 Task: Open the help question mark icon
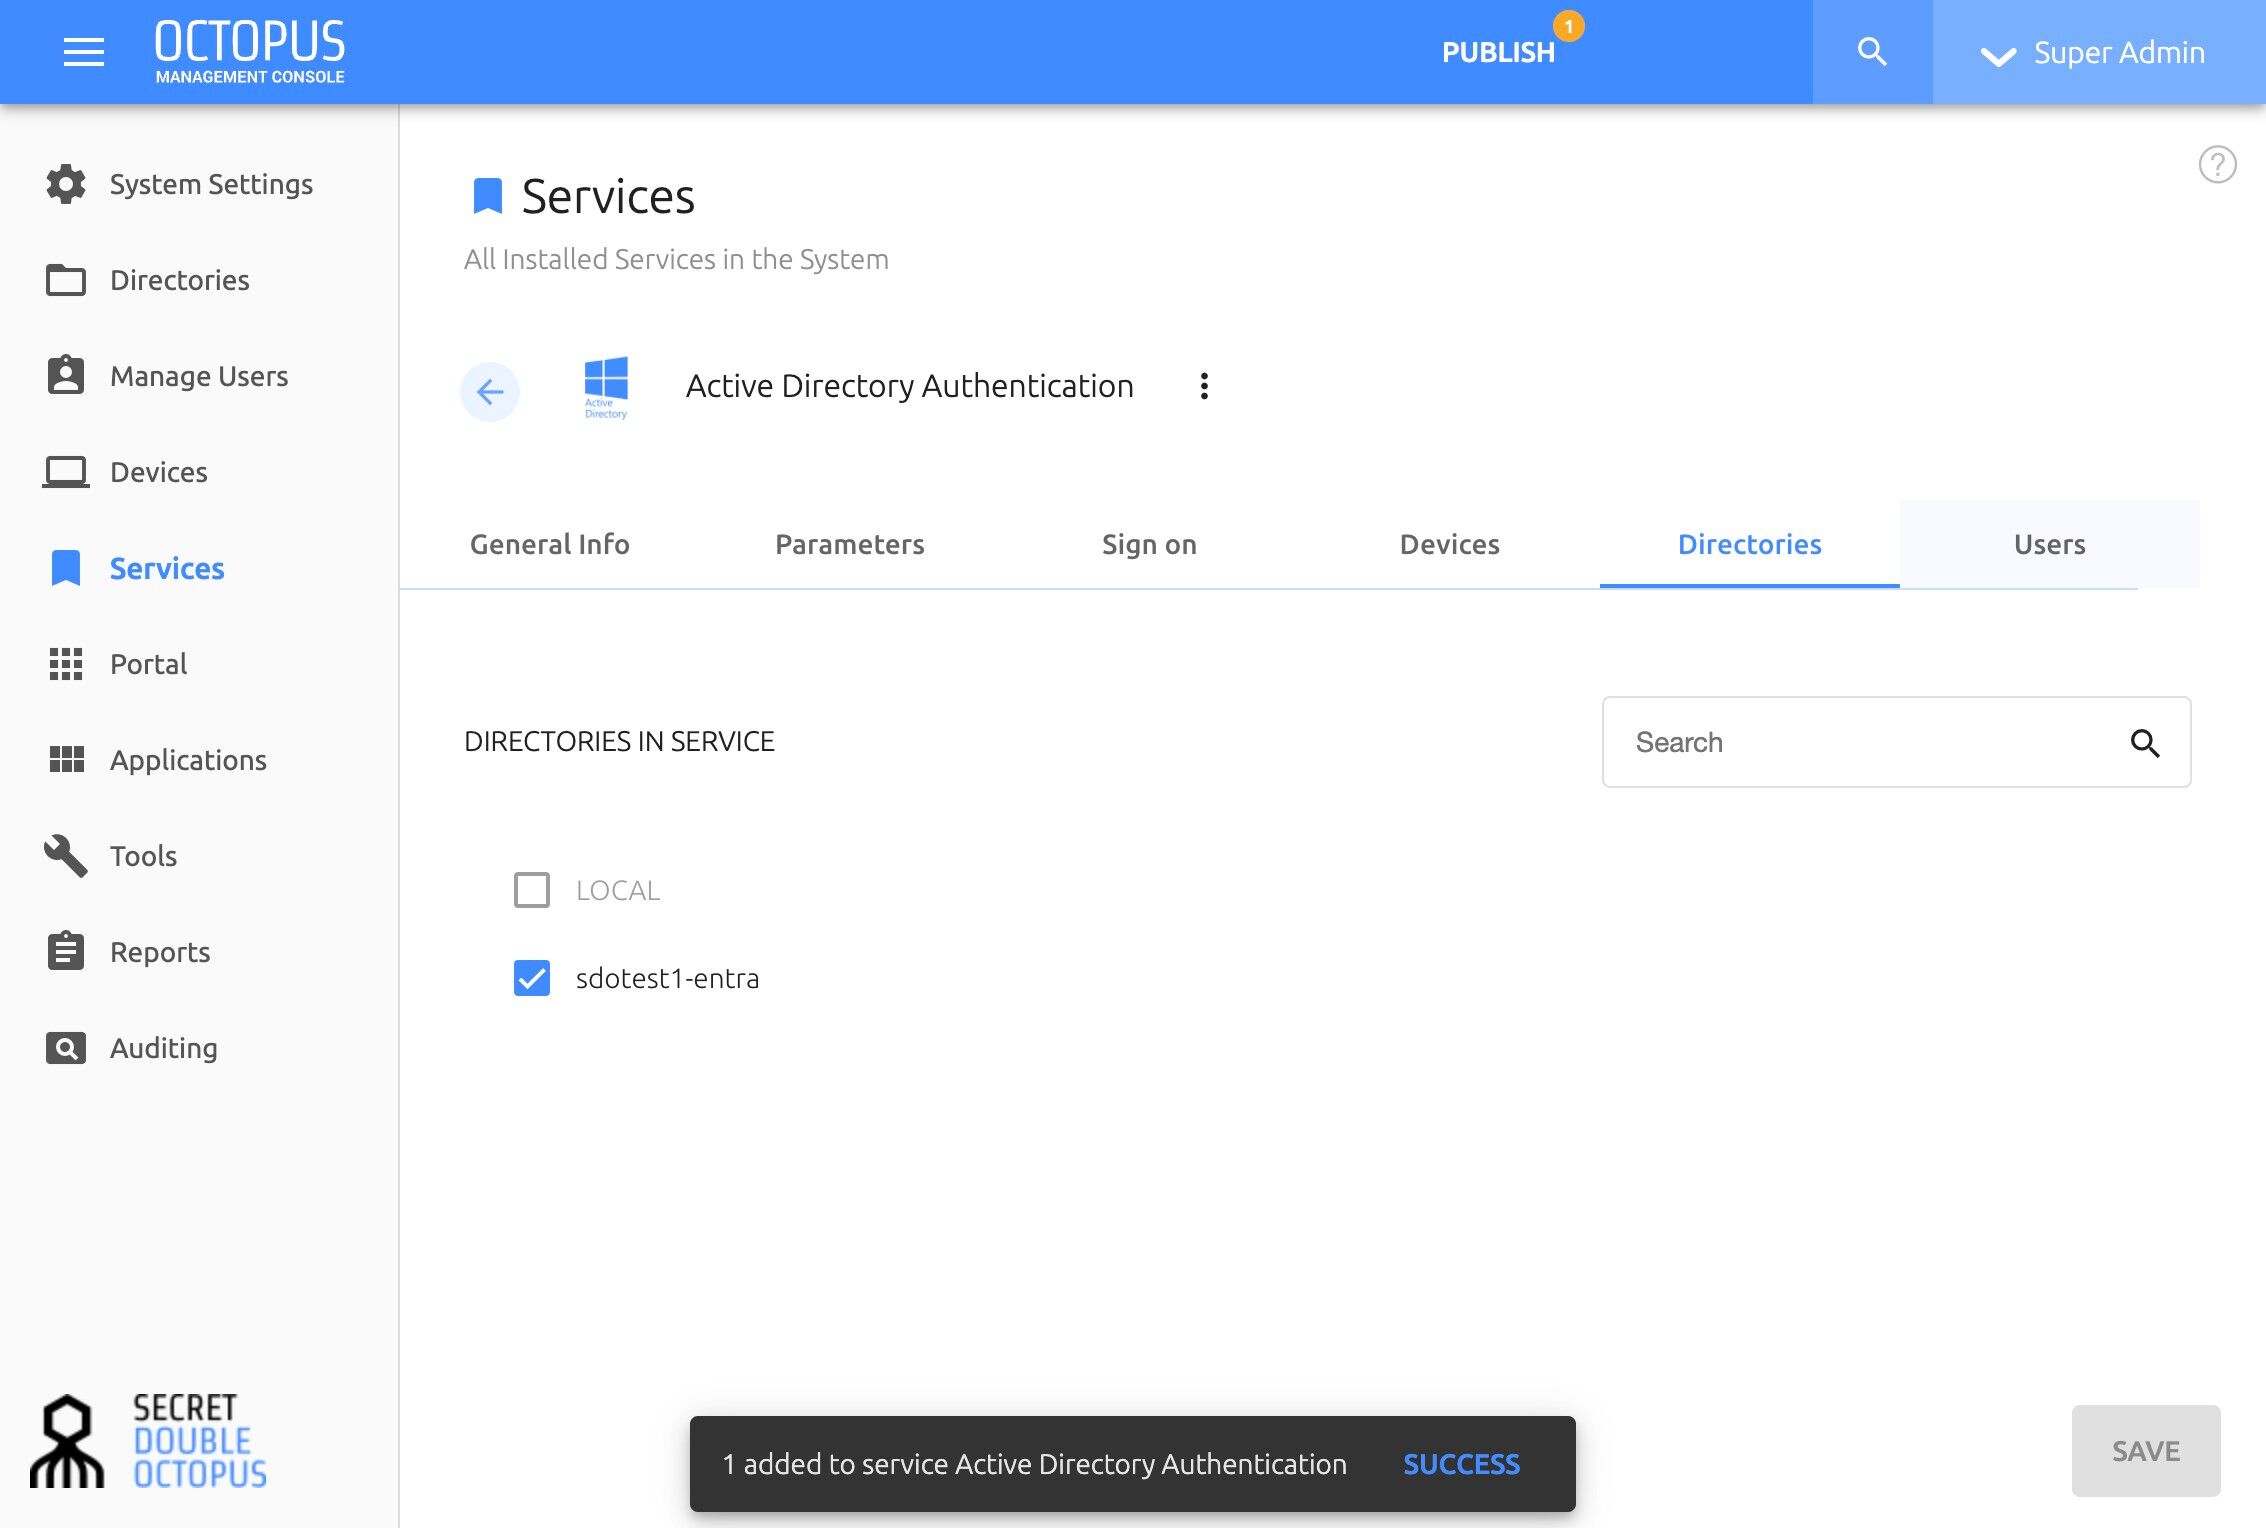(2217, 165)
